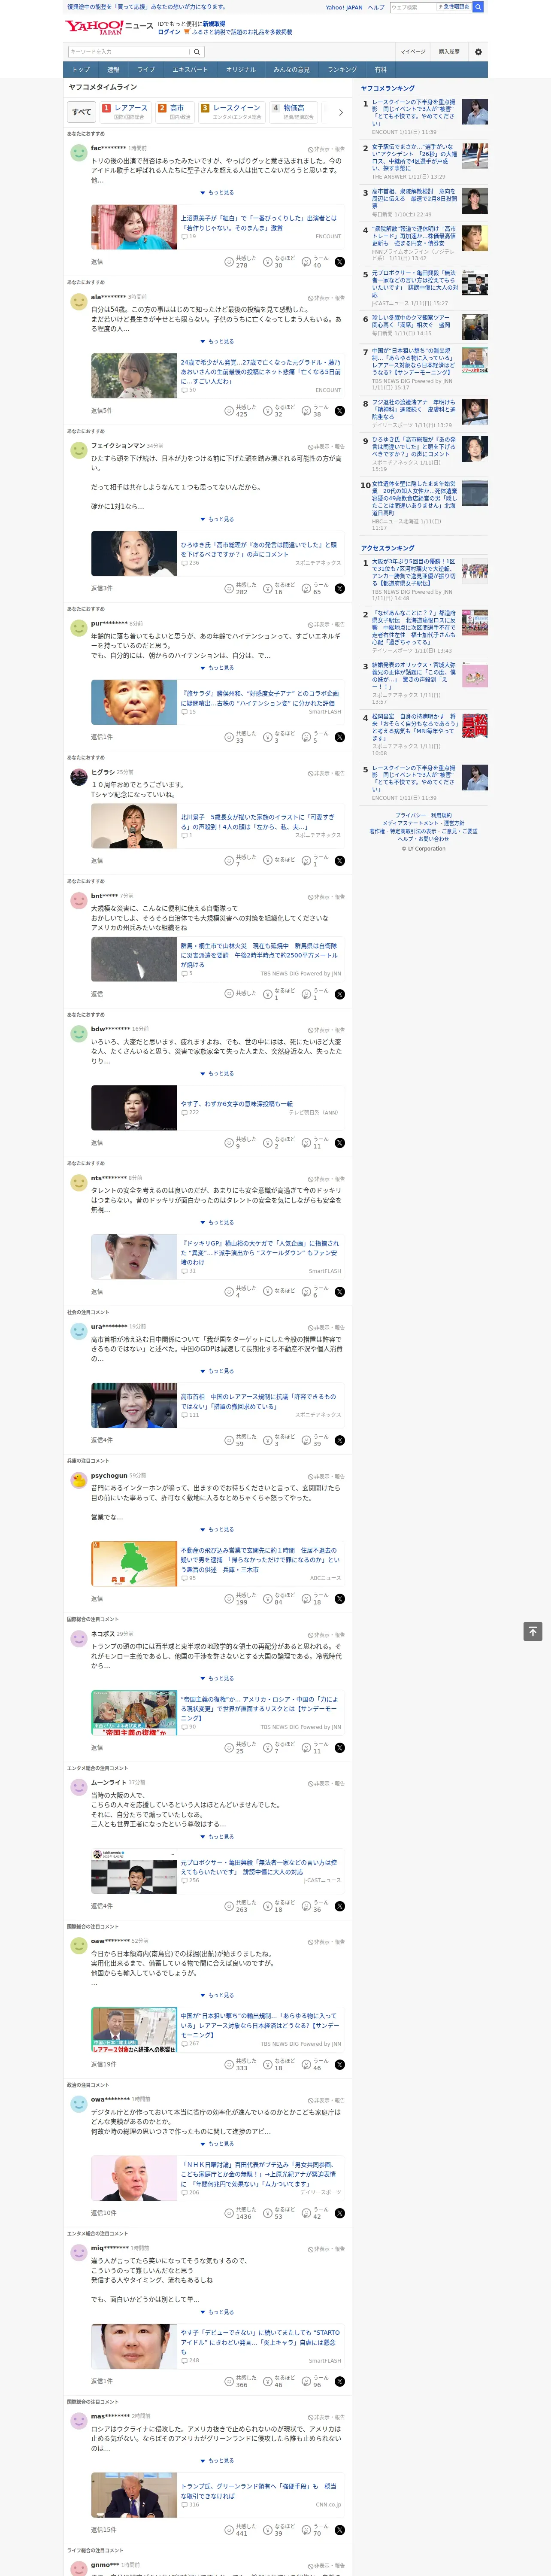Toggle なるほど 84 on psychogun comment
The width and height of the screenshot is (551, 2576).
pyautogui.click(x=279, y=1599)
